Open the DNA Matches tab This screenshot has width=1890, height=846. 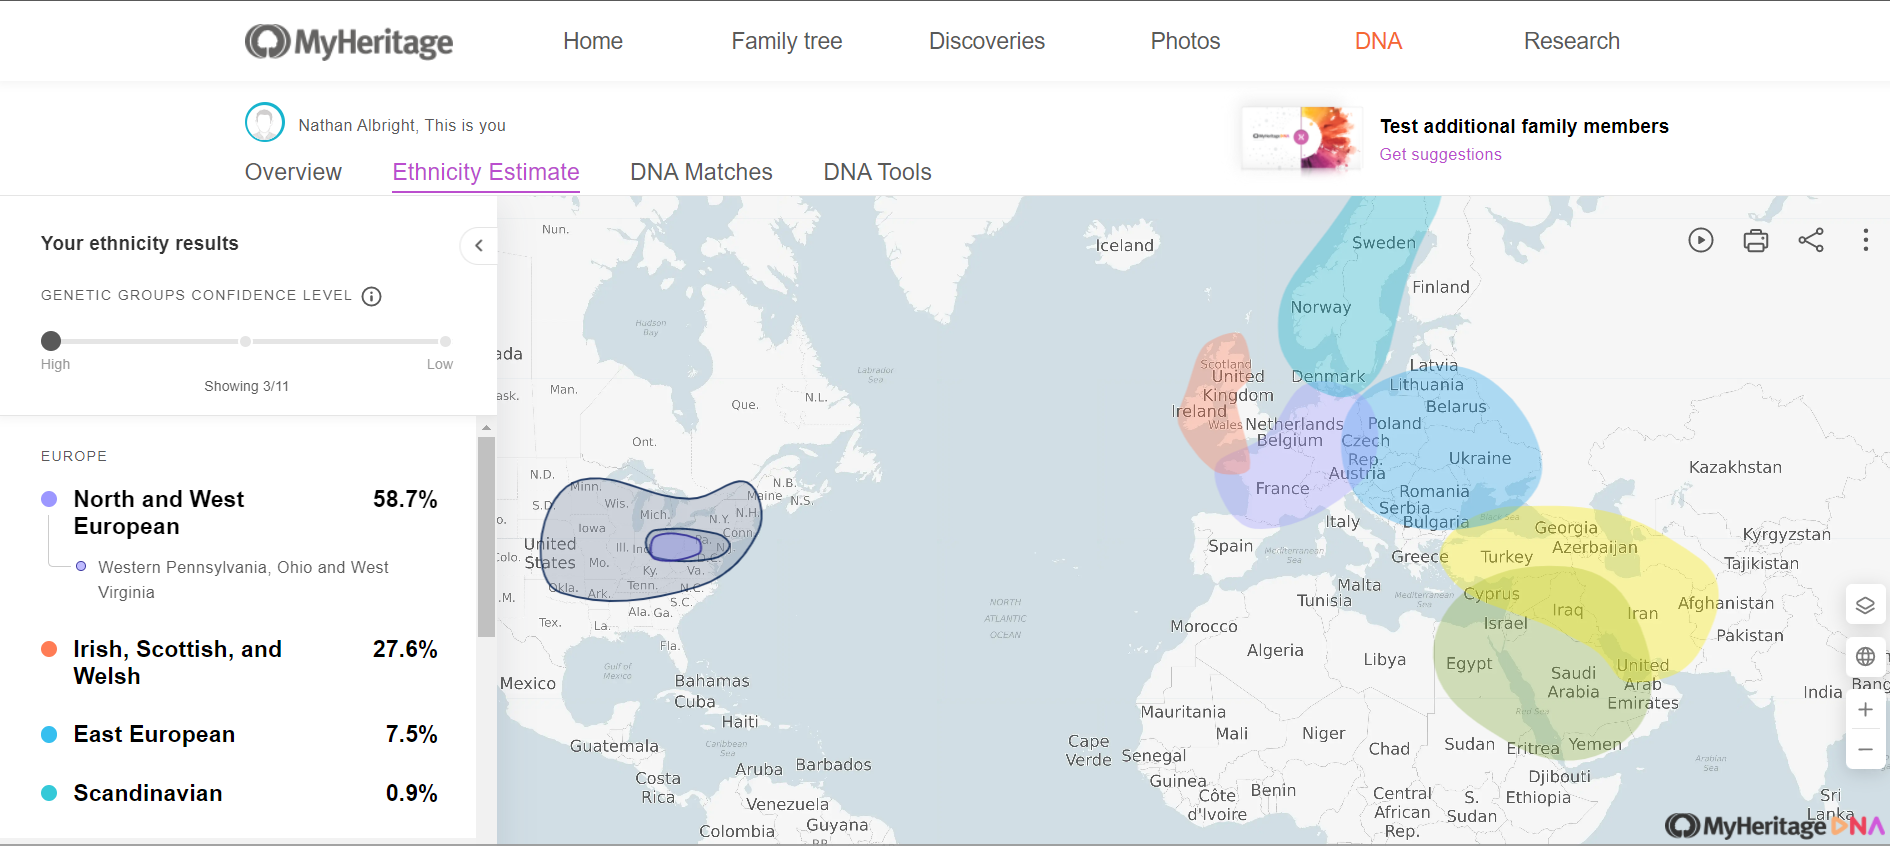point(701,172)
